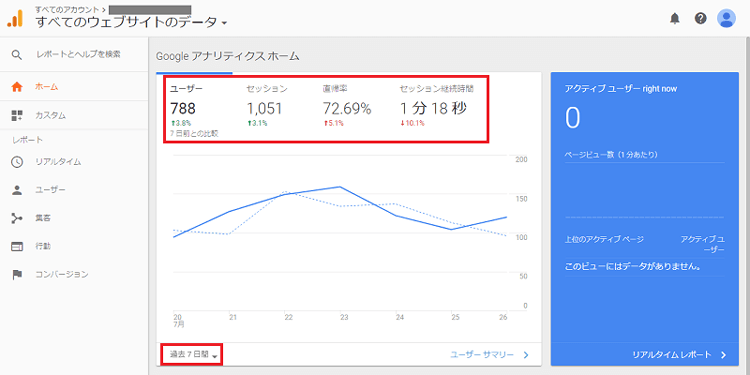
Task: Open the ユーザー サマリー report link
Action: [x=482, y=355]
